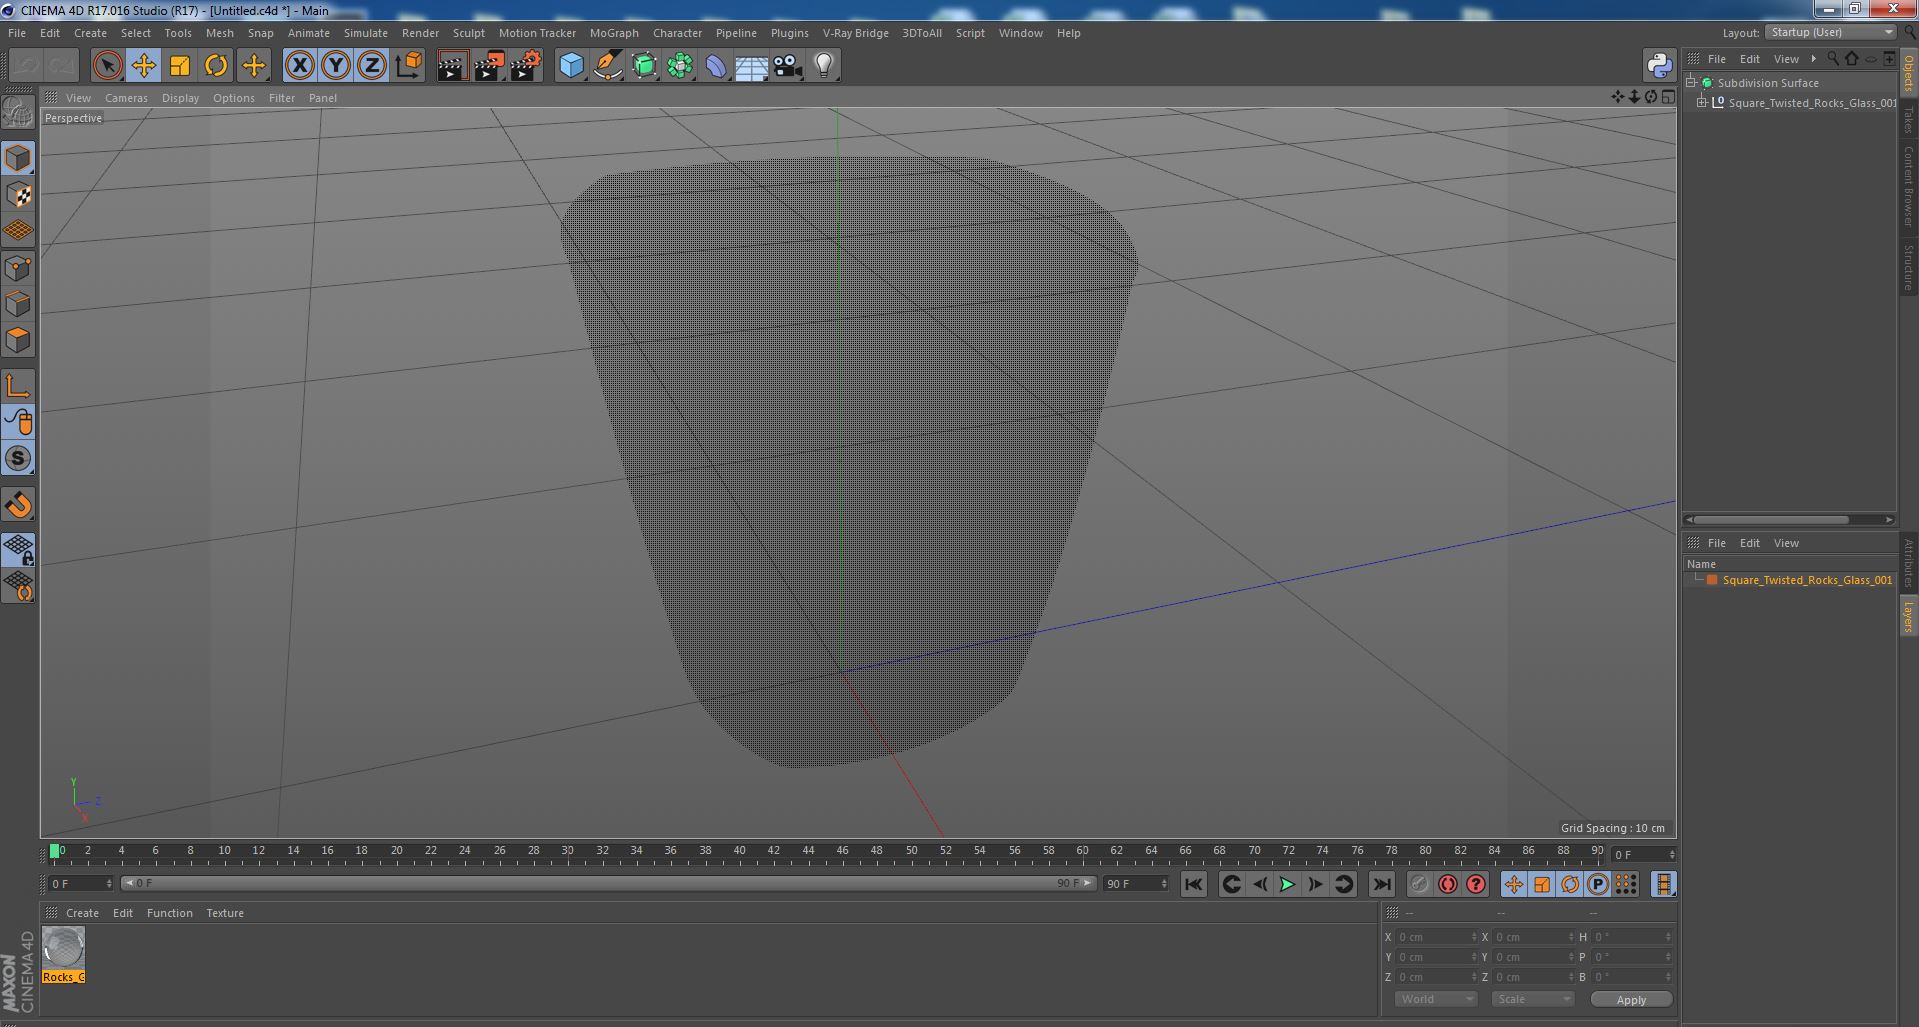Open the Spline Pen tool
This screenshot has width=1919, height=1027.
click(607, 66)
